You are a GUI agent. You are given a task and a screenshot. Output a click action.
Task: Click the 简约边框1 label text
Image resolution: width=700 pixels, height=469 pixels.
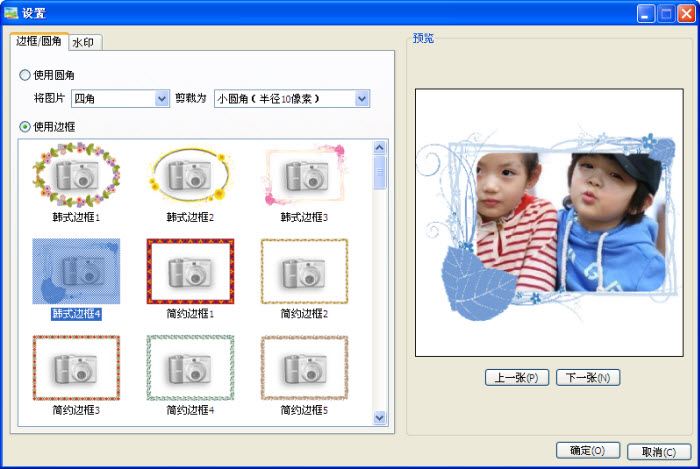191,314
